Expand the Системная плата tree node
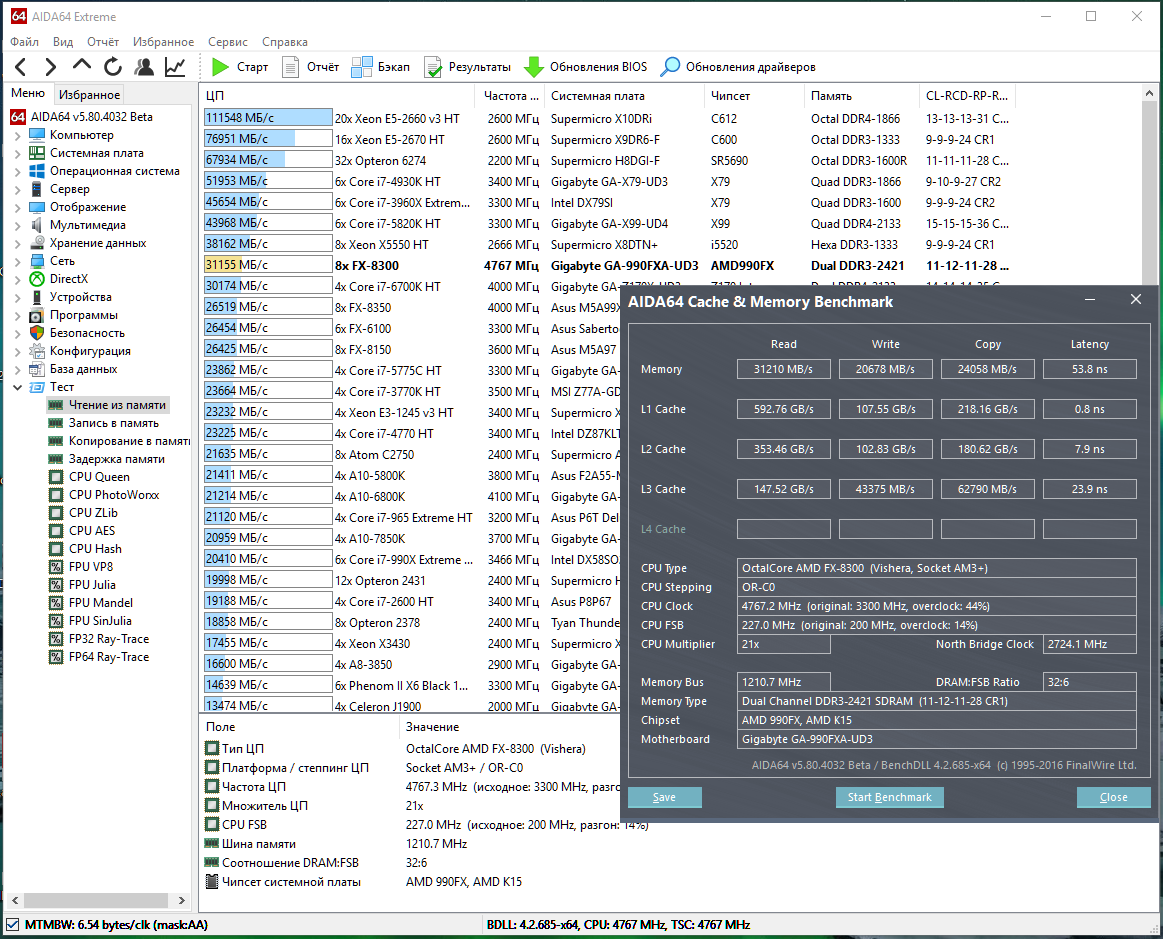This screenshot has height=939, width=1163. (x=18, y=153)
